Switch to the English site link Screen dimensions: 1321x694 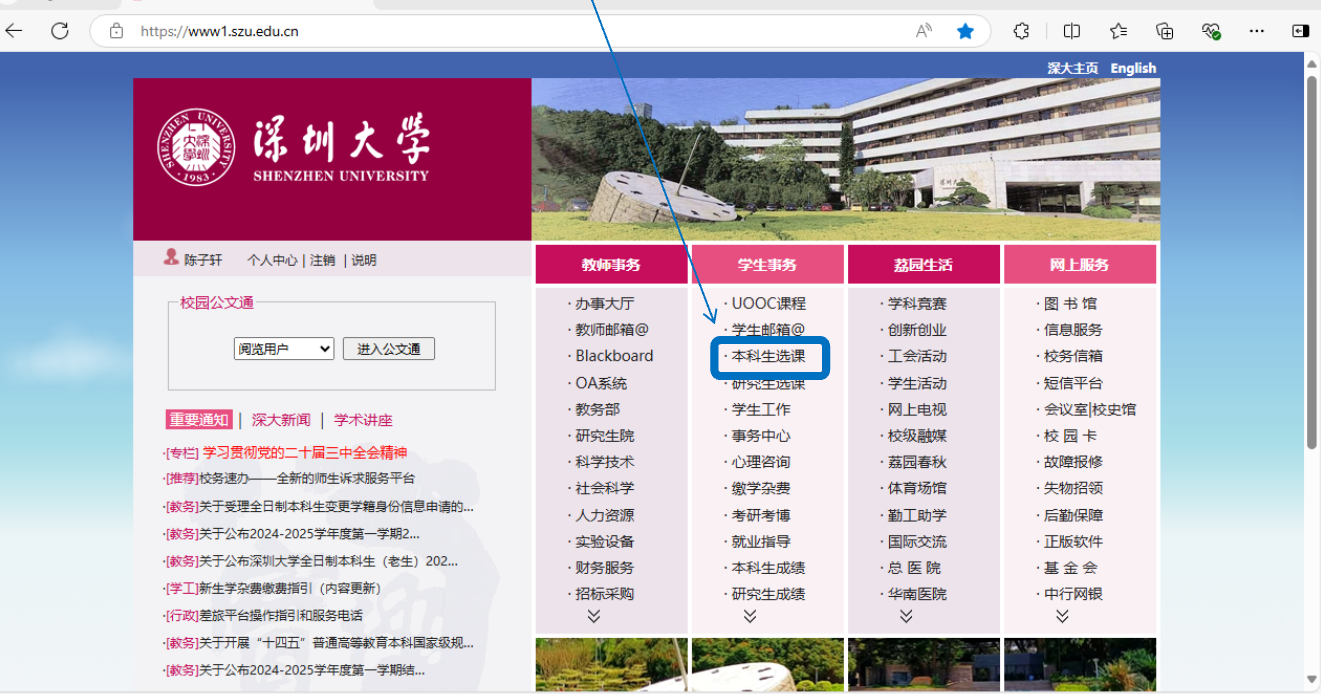1133,68
